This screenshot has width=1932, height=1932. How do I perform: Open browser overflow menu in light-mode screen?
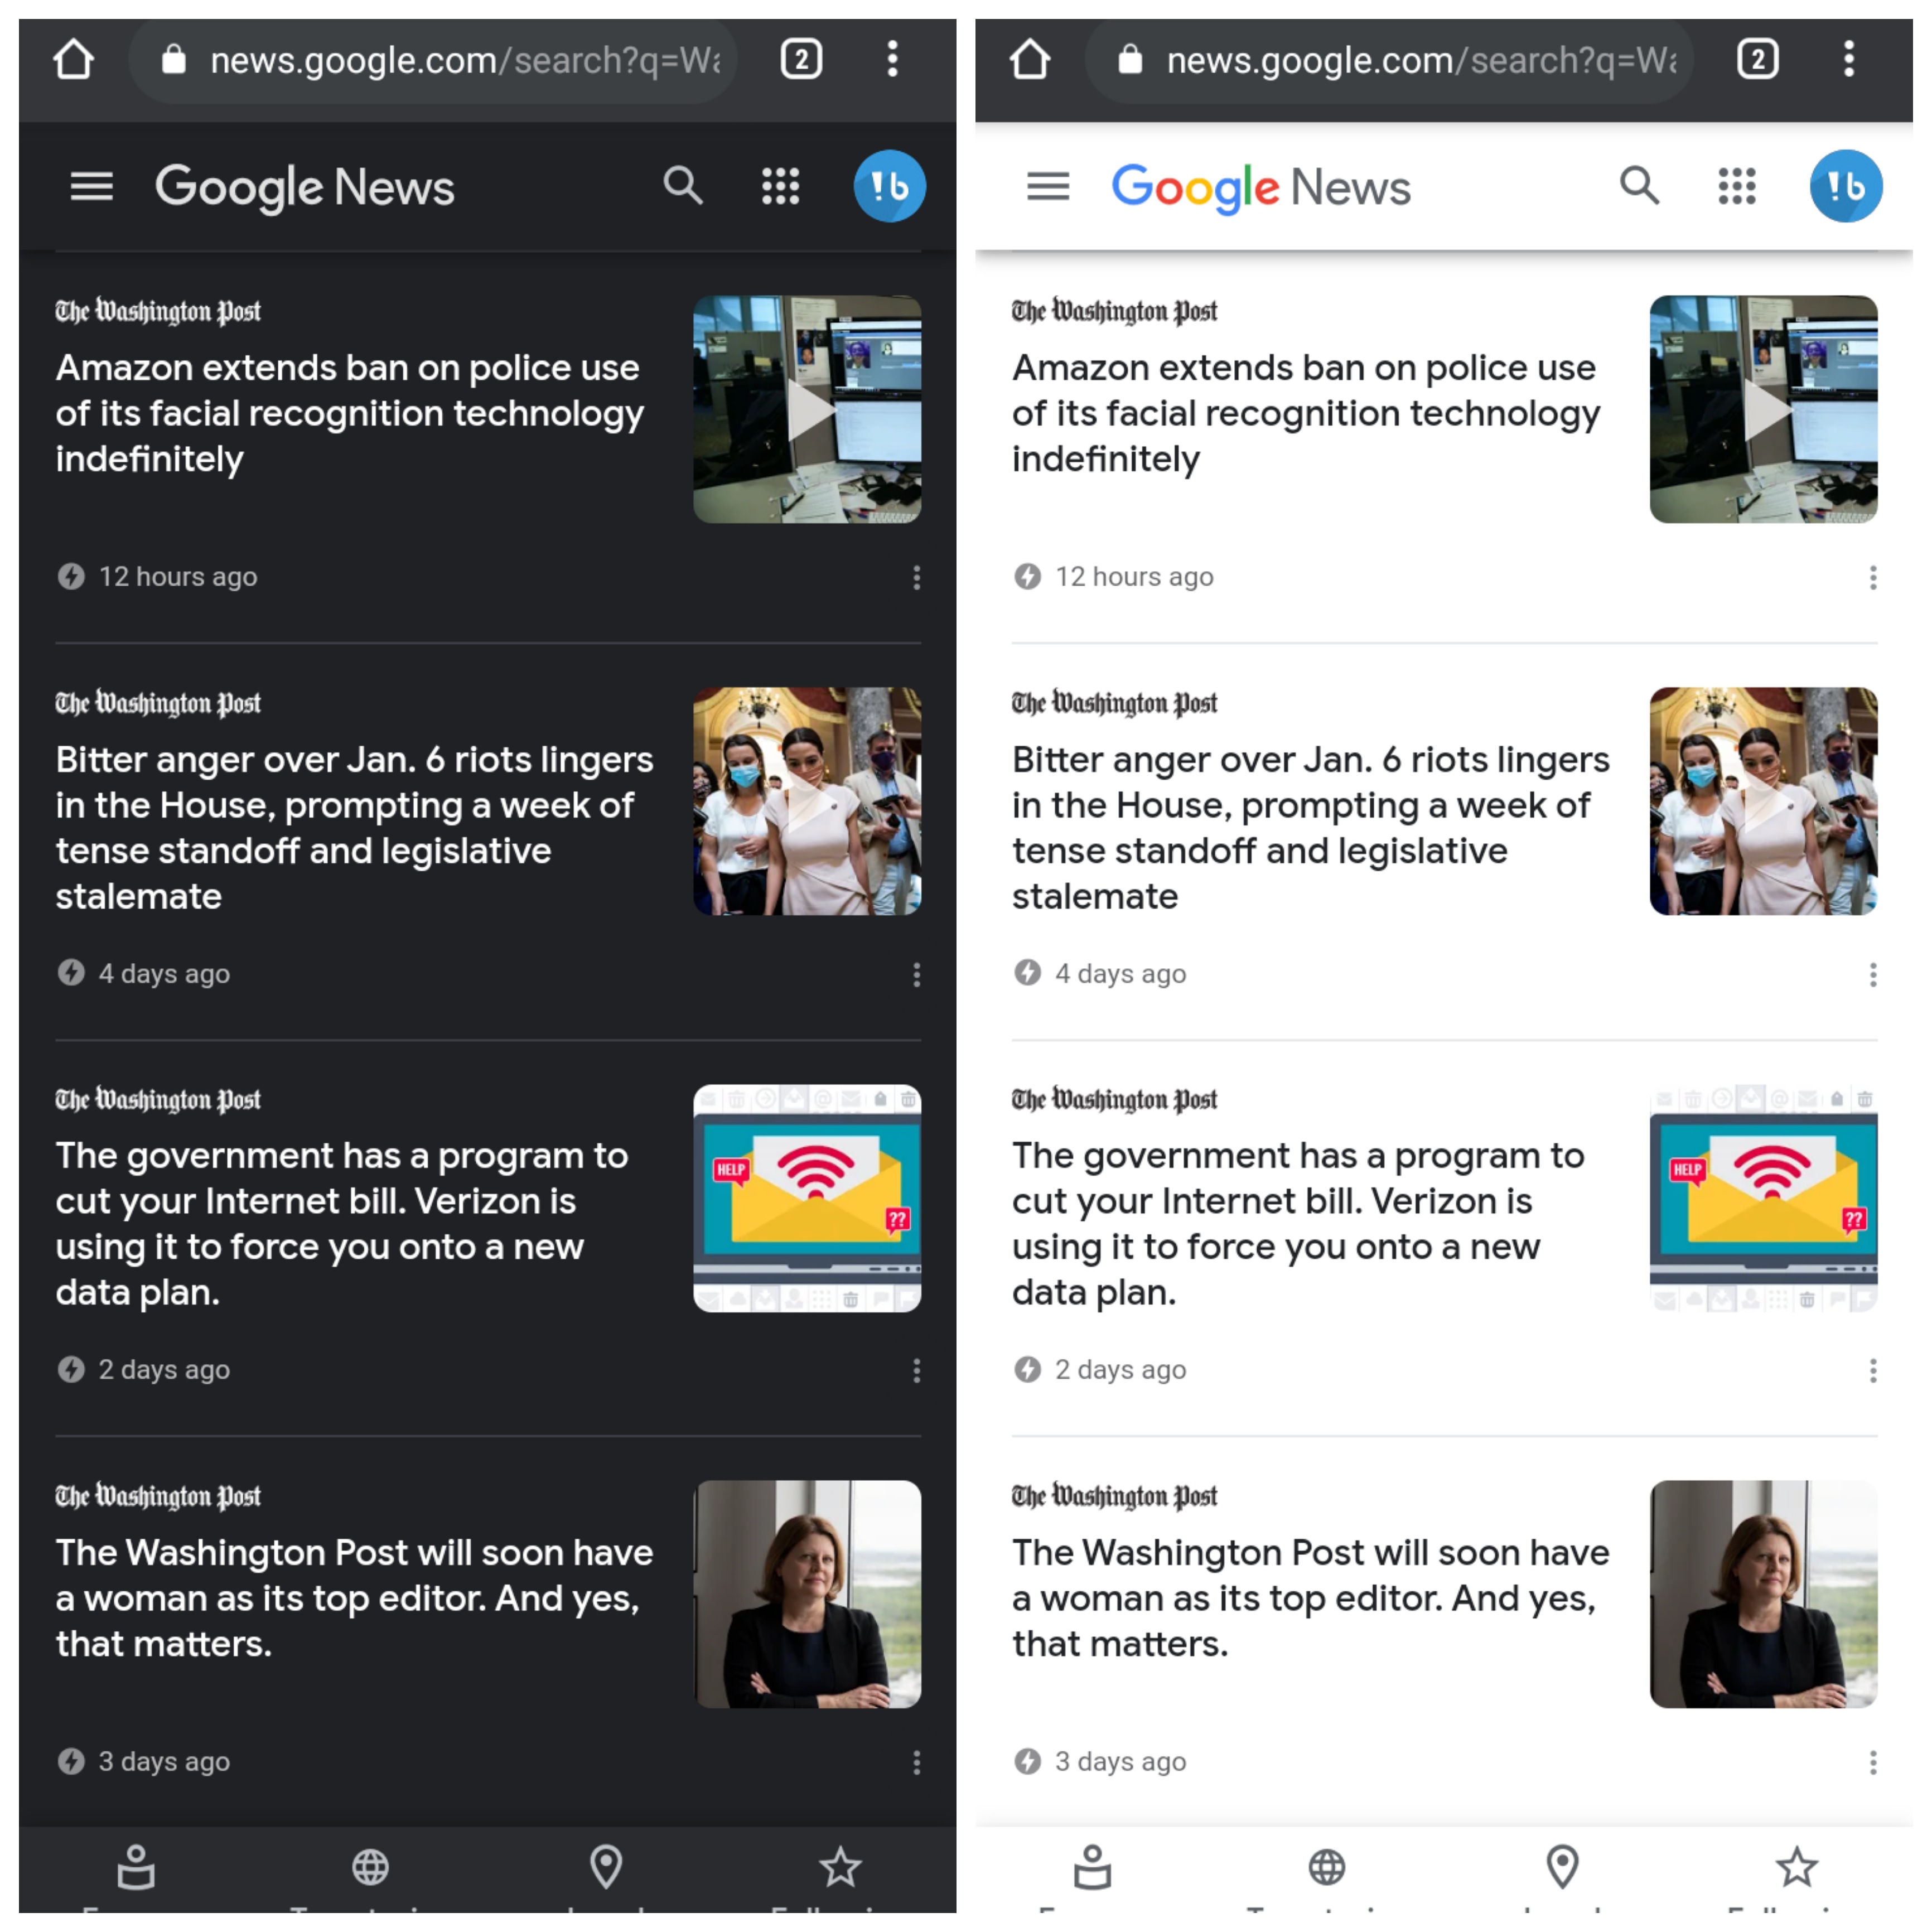[x=1849, y=60]
